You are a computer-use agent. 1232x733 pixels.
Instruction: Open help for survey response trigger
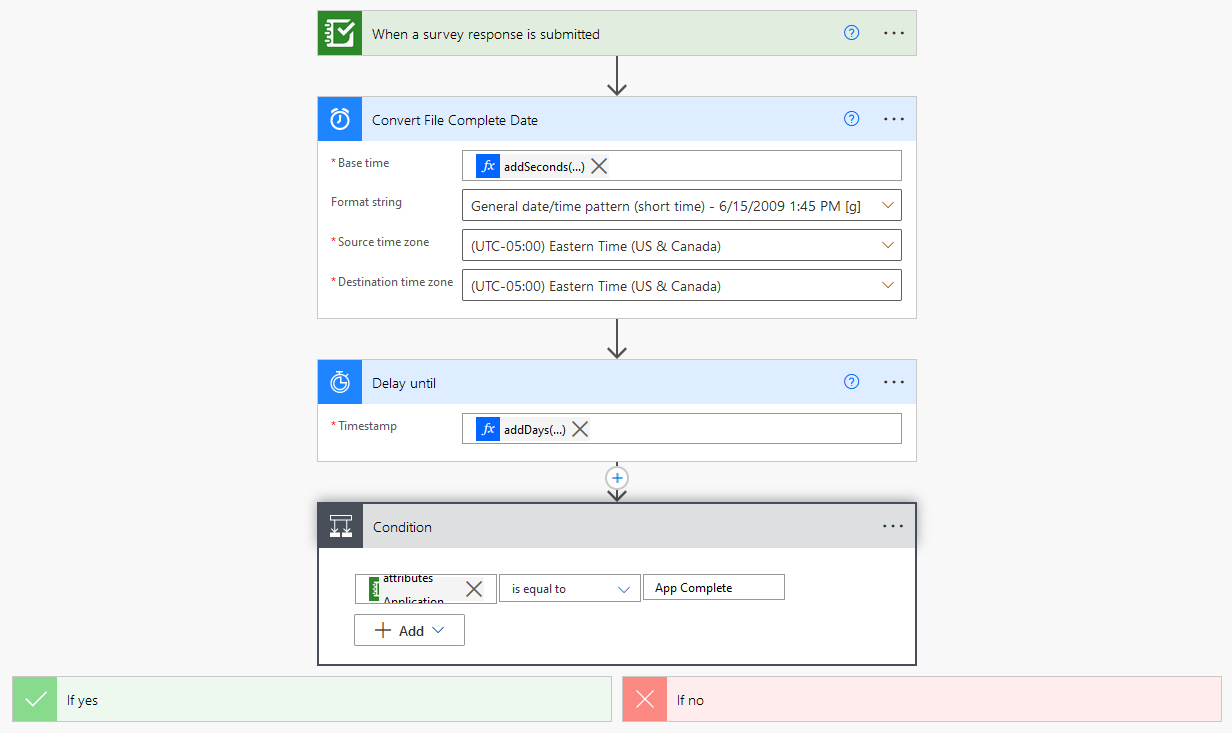[x=851, y=33]
